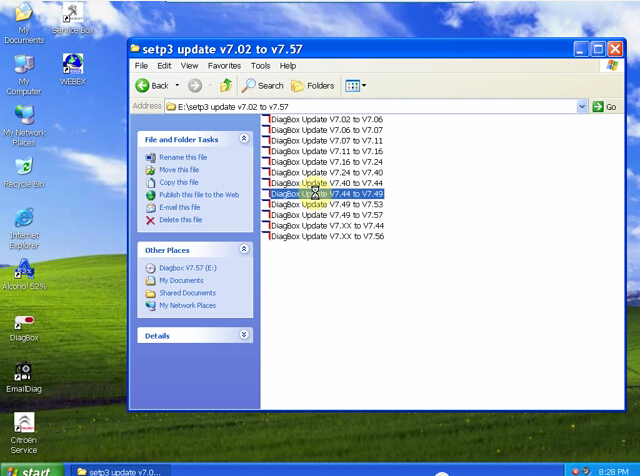Image resolution: width=640 pixels, height=476 pixels.
Task: Open the Views dropdown button
Action: pos(356,86)
